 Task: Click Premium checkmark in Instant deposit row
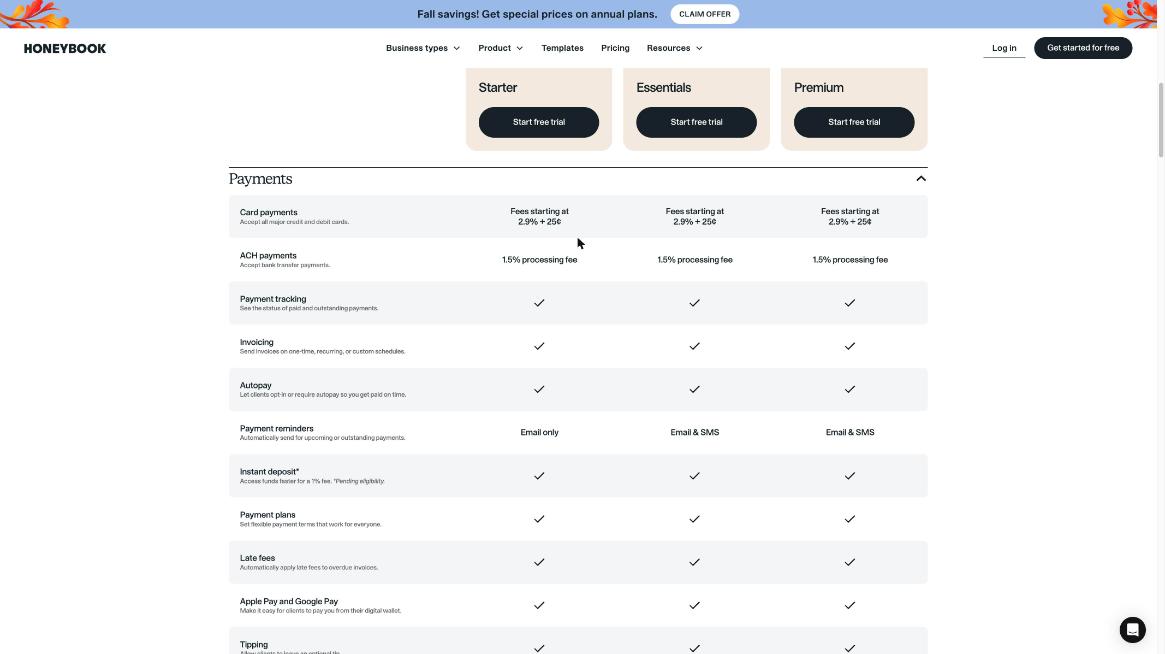point(850,476)
